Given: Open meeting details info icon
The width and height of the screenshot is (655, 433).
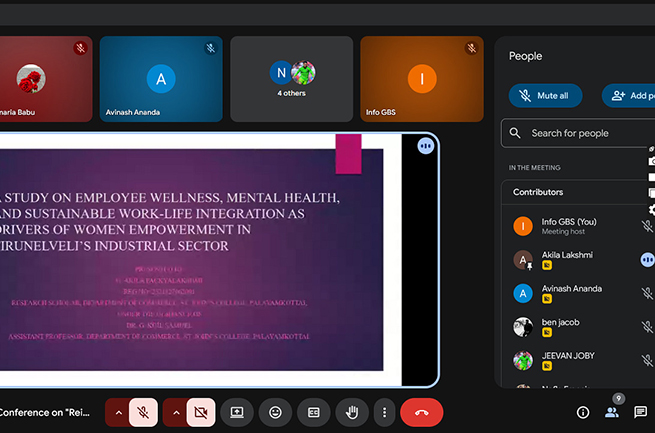Looking at the screenshot, I should (x=583, y=412).
